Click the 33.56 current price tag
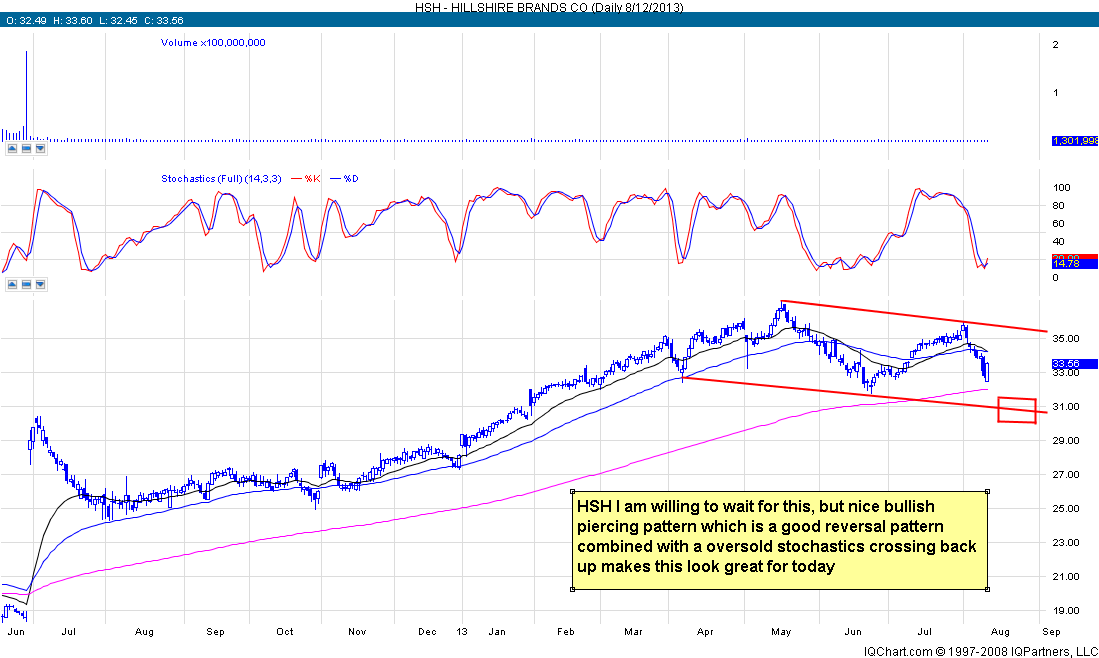 pos(1074,364)
